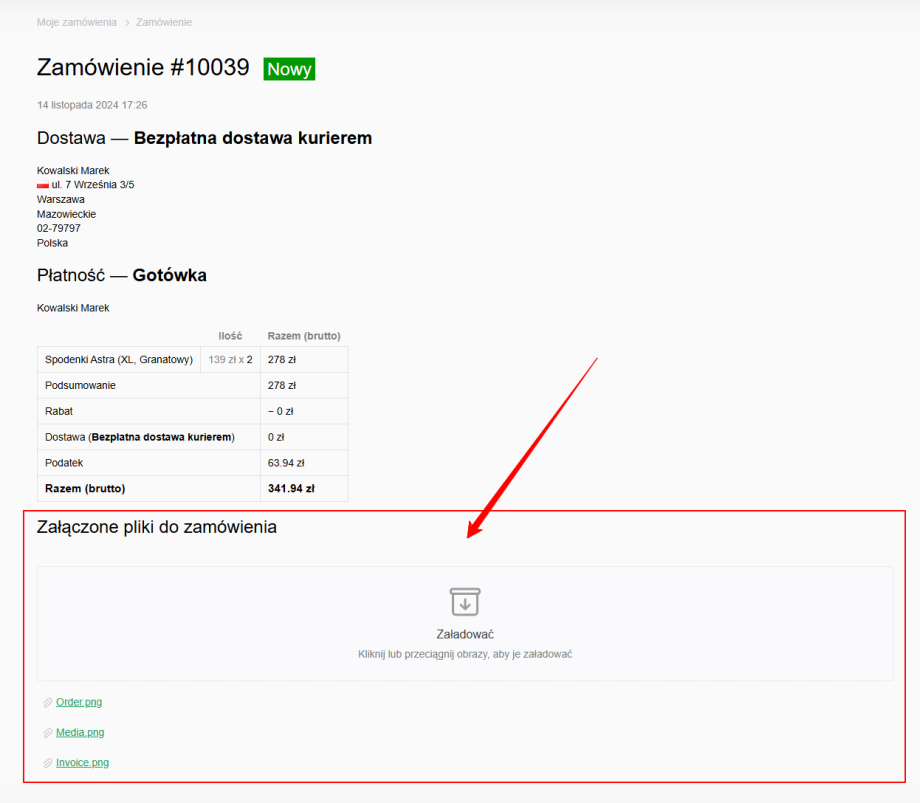Click the green Nowy status badge

pos(289,69)
